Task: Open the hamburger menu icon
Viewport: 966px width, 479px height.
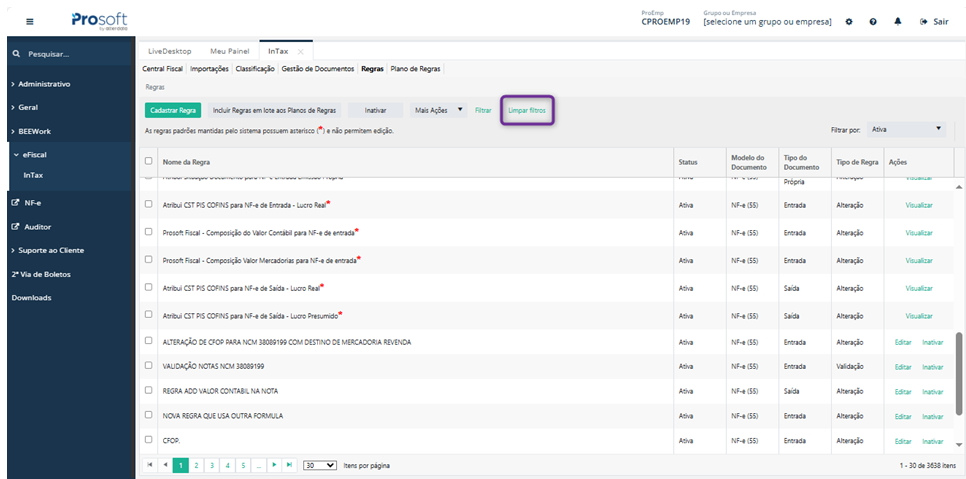Action: click(x=29, y=21)
